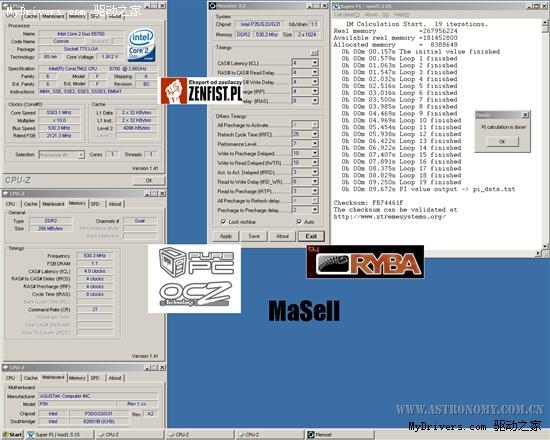The width and height of the screenshot is (550, 440).
Task: Click title icon of CPU-Z Memory window
Action: pyautogui.click(x=5, y=193)
